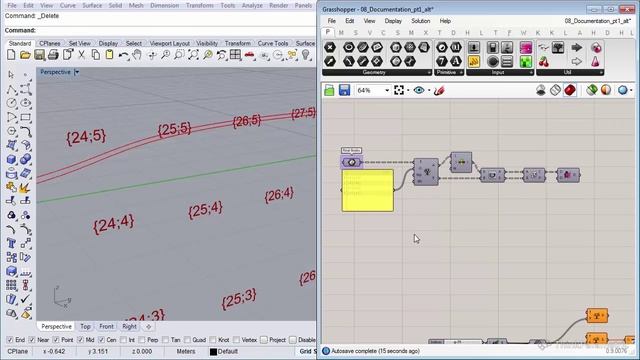Click the no-preview icon in Grasshopper toolbar
This screenshot has height=360, width=640.
(541, 90)
